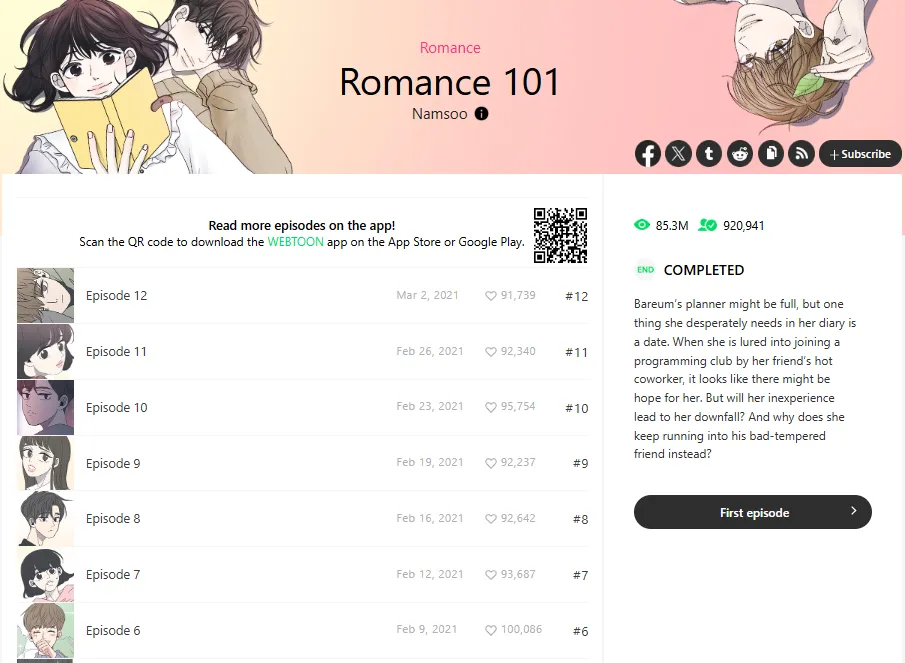Click the app download QR code
This screenshot has height=663, width=905.
[560, 235]
